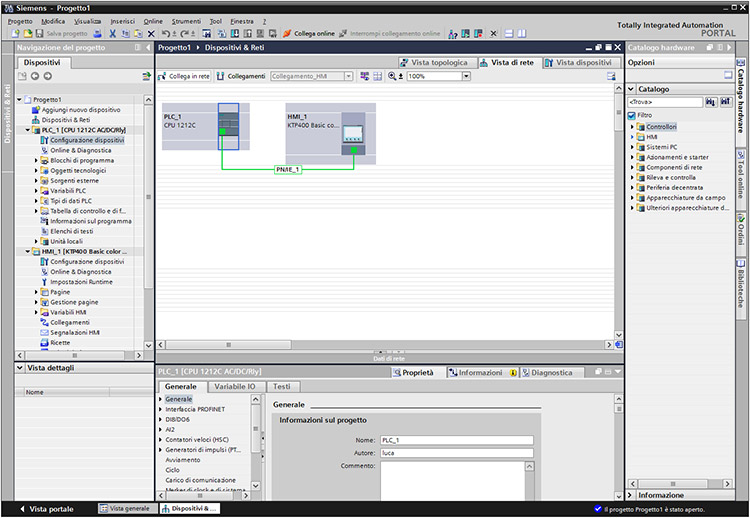The image size is (750, 518).
Task: Delete using the X icon next to paste
Action: point(151,33)
